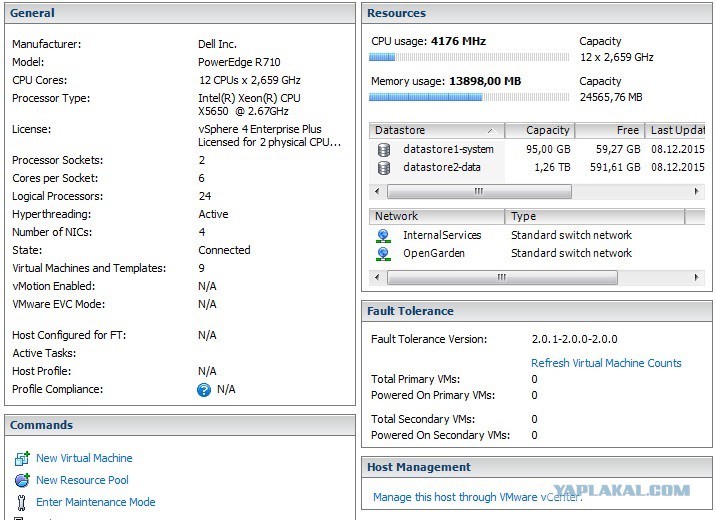The height and width of the screenshot is (520, 716).
Task: Click the 4176 MHz CPU usage value
Action: click(458, 41)
